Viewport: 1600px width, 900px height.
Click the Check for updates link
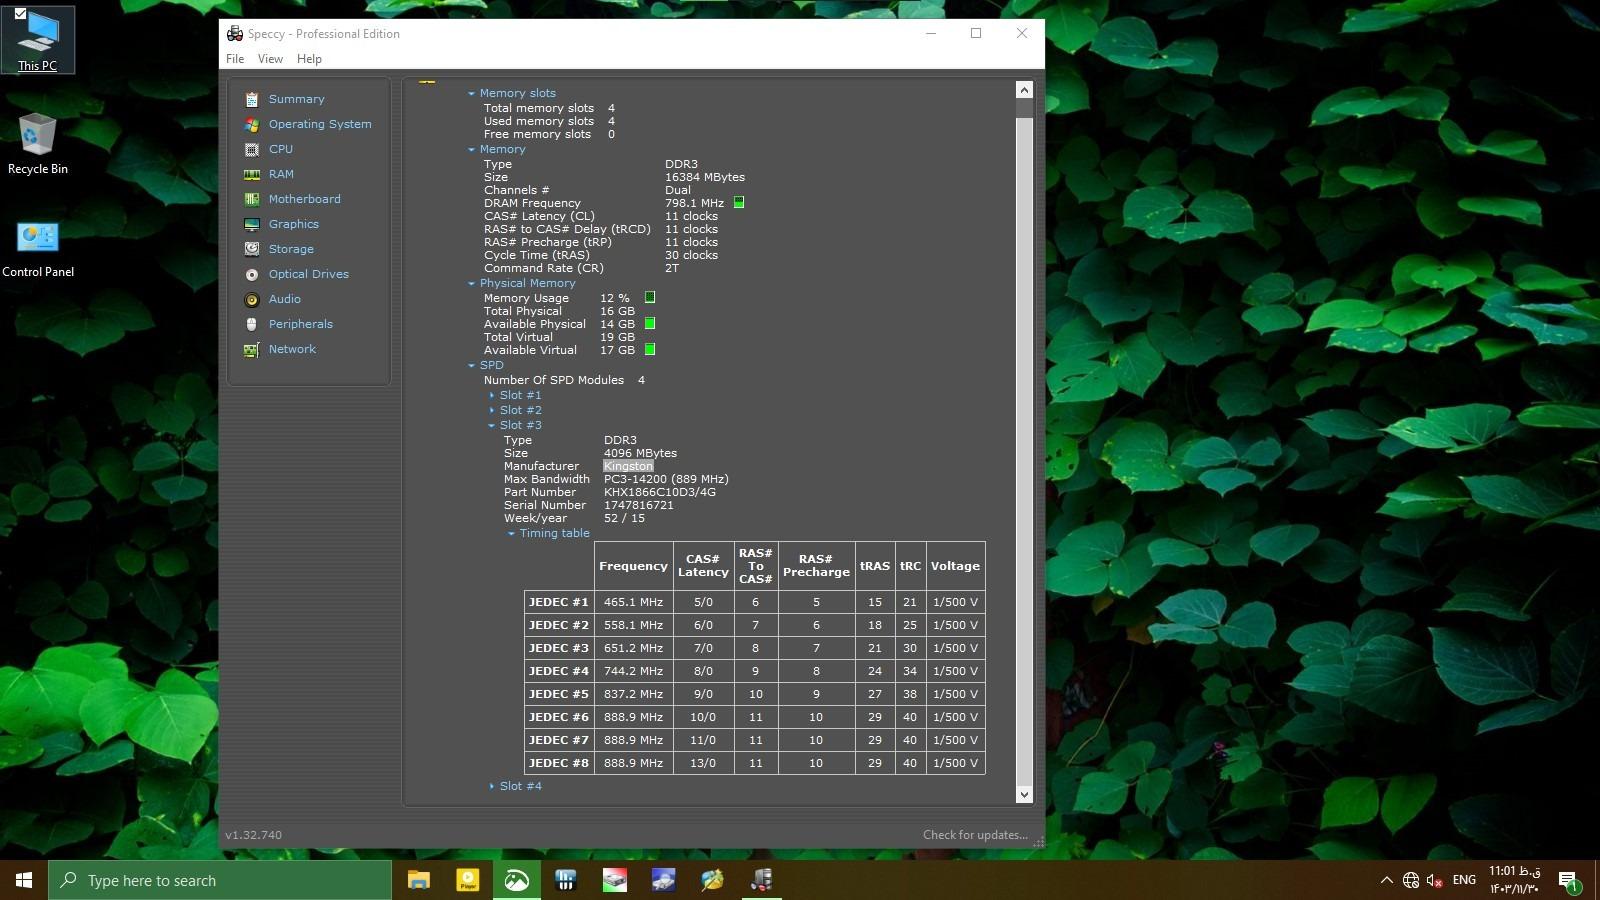[x=974, y=835]
